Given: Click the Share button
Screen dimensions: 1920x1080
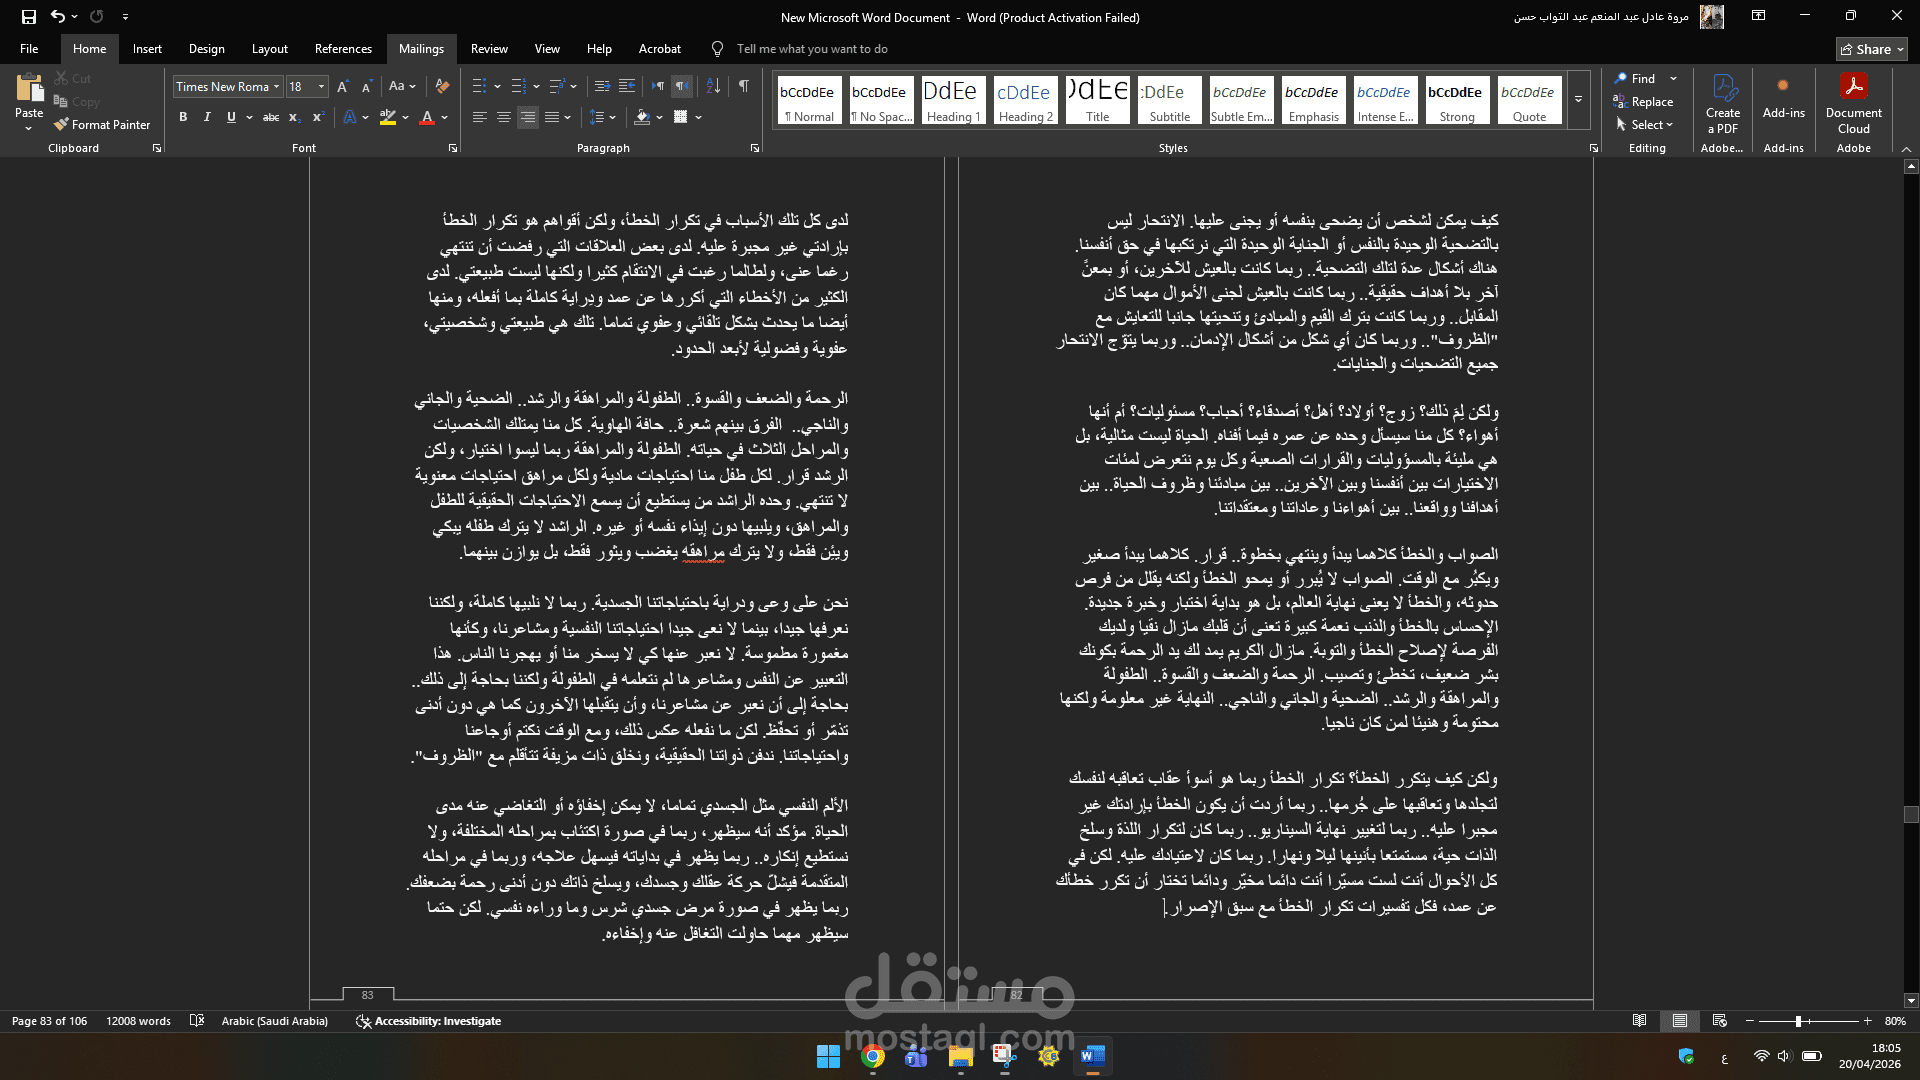Looking at the screenshot, I should coord(1872,49).
